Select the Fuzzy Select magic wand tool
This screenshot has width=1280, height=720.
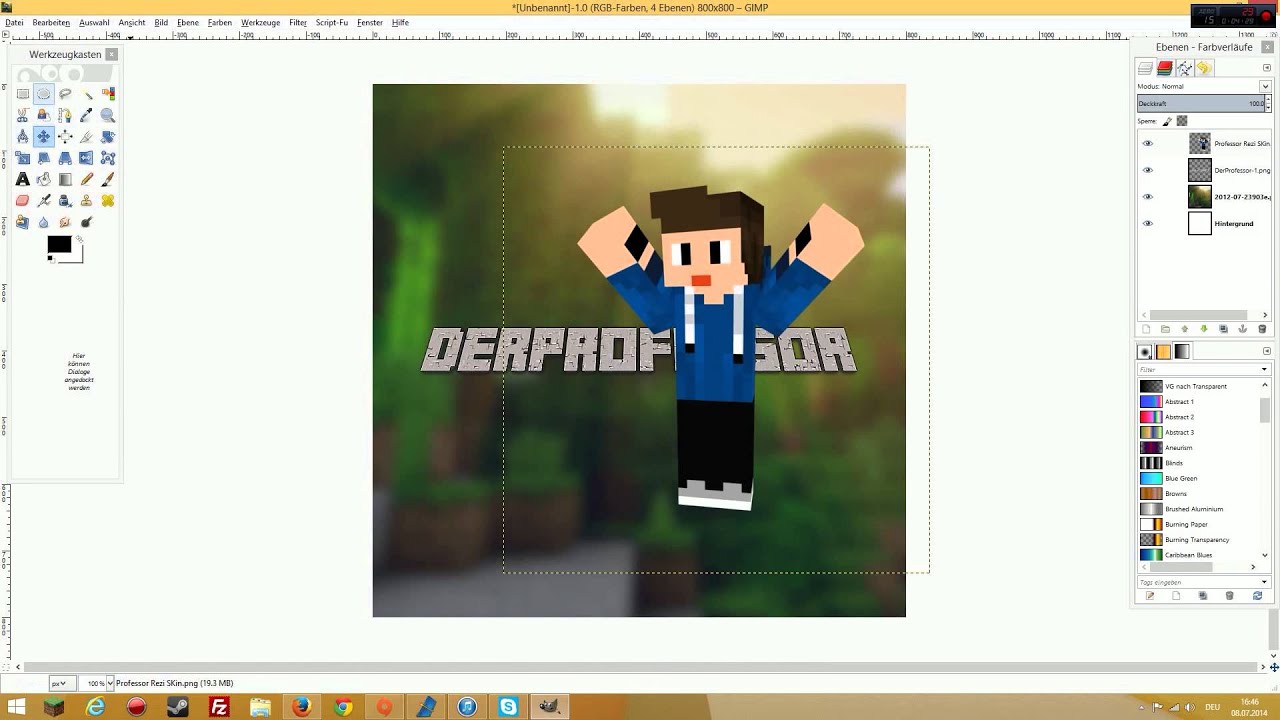coord(87,93)
